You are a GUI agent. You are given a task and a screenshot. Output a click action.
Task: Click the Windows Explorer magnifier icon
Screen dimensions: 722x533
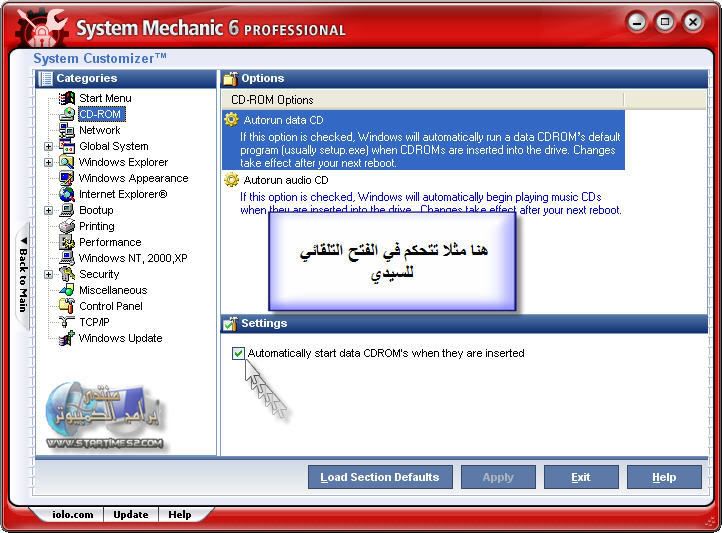[67, 162]
